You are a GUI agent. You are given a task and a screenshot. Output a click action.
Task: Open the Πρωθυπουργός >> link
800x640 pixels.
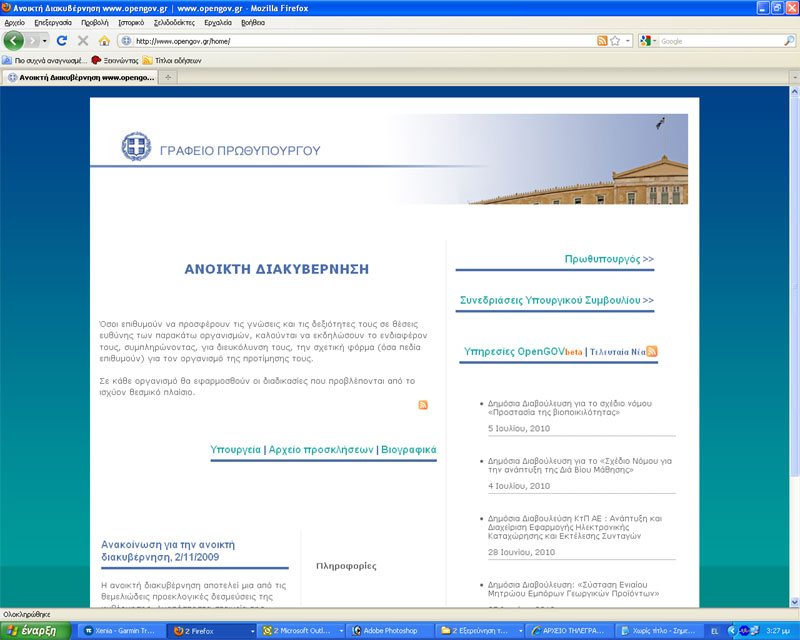[x=609, y=259]
